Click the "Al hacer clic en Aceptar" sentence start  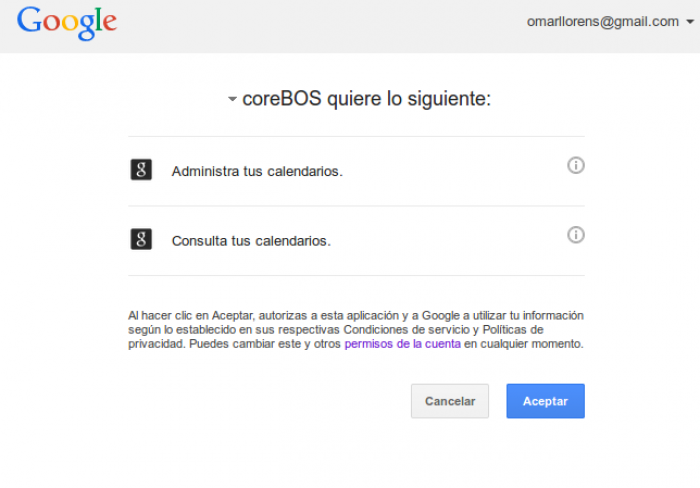[190, 315]
